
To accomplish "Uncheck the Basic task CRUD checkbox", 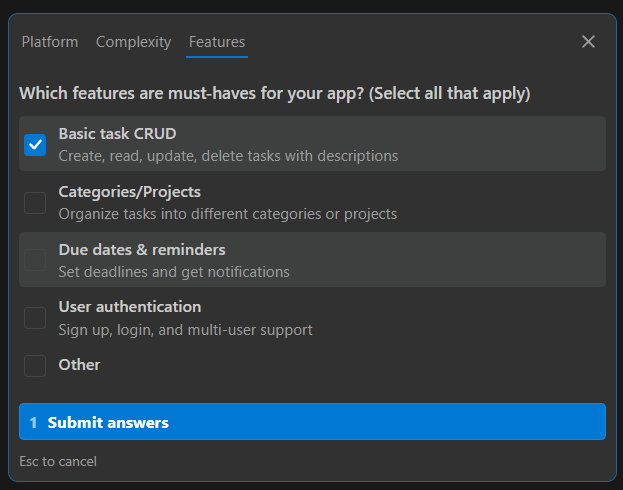I will pyautogui.click(x=35, y=144).
